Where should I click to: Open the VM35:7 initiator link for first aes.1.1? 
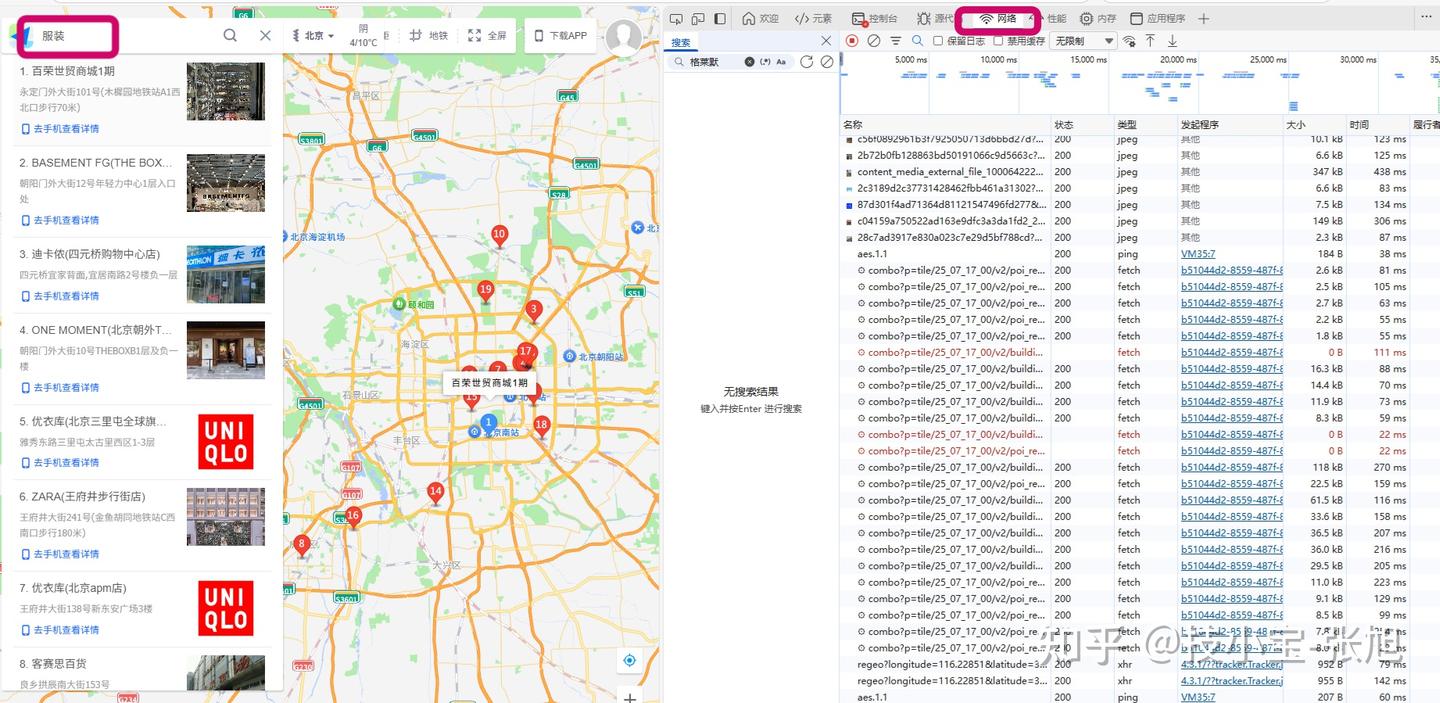(1198, 254)
